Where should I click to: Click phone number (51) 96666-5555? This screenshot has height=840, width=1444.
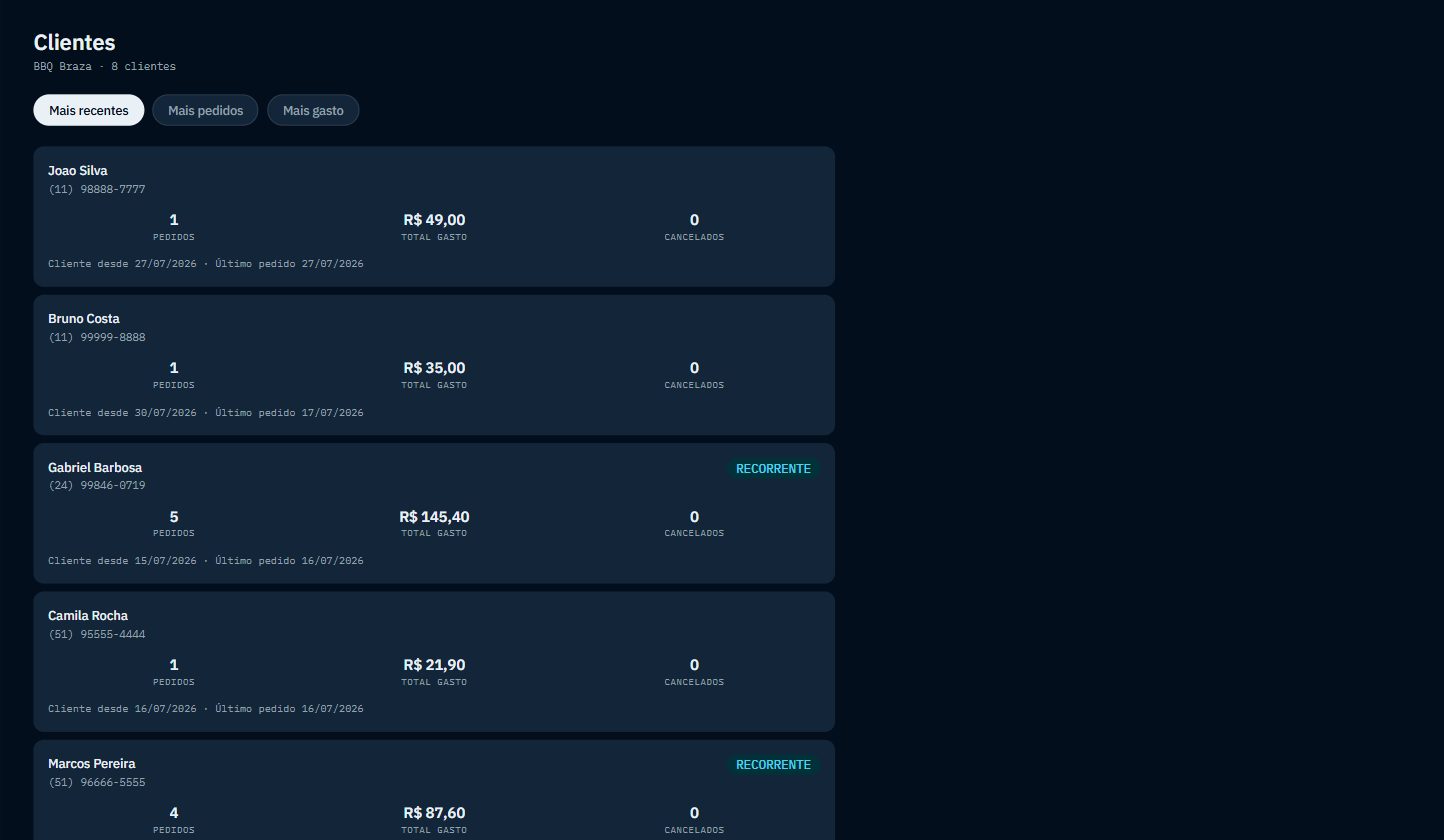coord(97,782)
